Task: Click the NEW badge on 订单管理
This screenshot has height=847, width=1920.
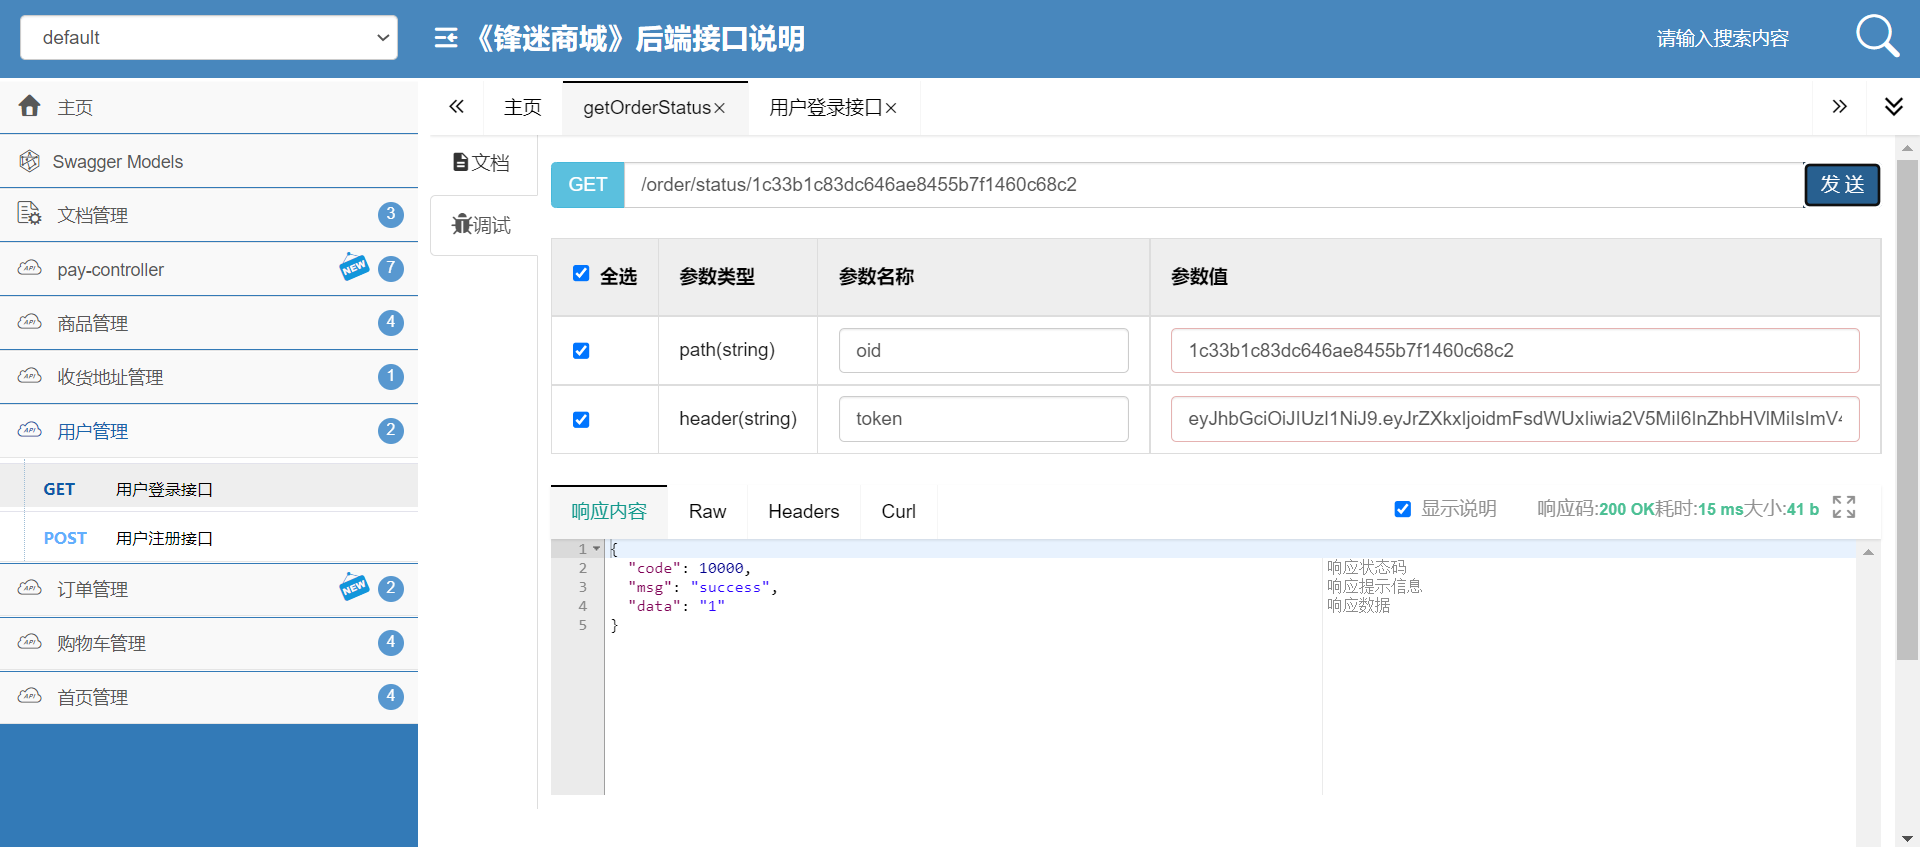Action: tap(354, 586)
